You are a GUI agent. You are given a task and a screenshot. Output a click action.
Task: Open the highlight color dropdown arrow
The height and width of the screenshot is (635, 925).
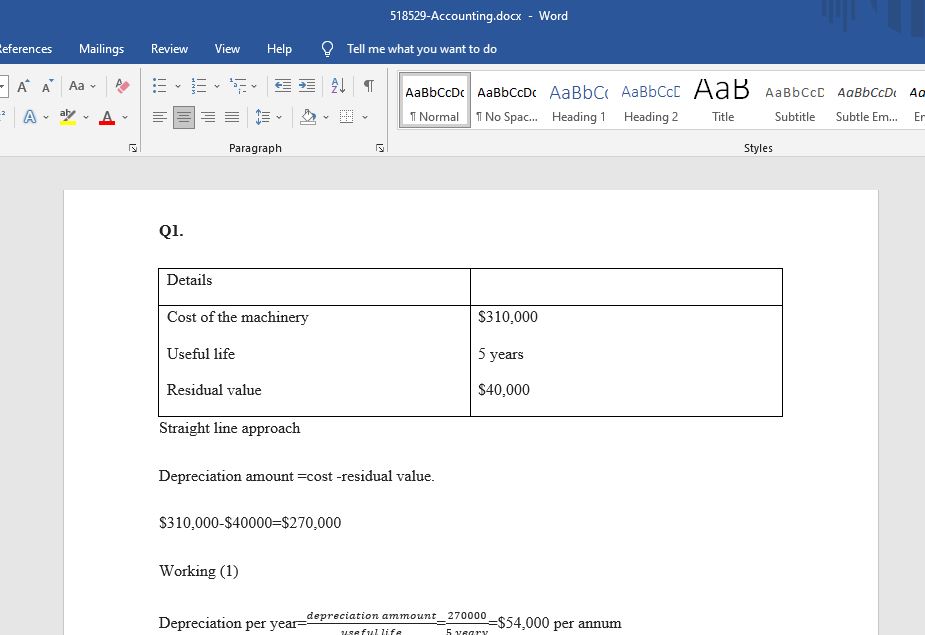[x=86, y=117]
